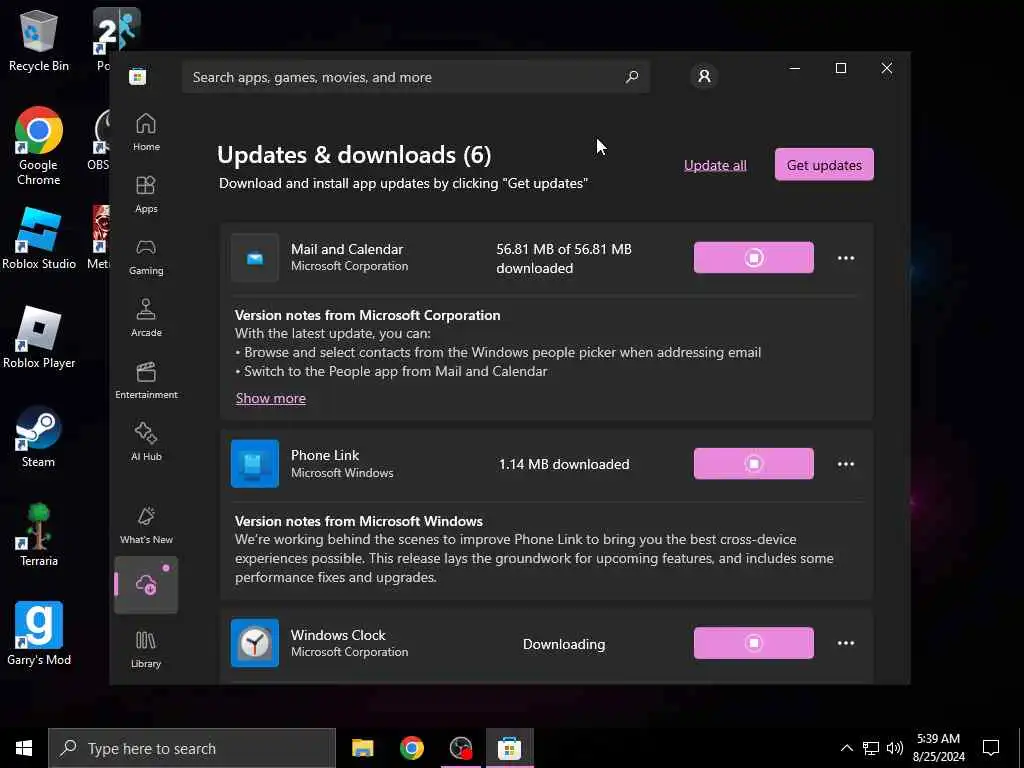Click the Phone Link app icon
The image size is (1024, 768).
click(x=255, y=464)
